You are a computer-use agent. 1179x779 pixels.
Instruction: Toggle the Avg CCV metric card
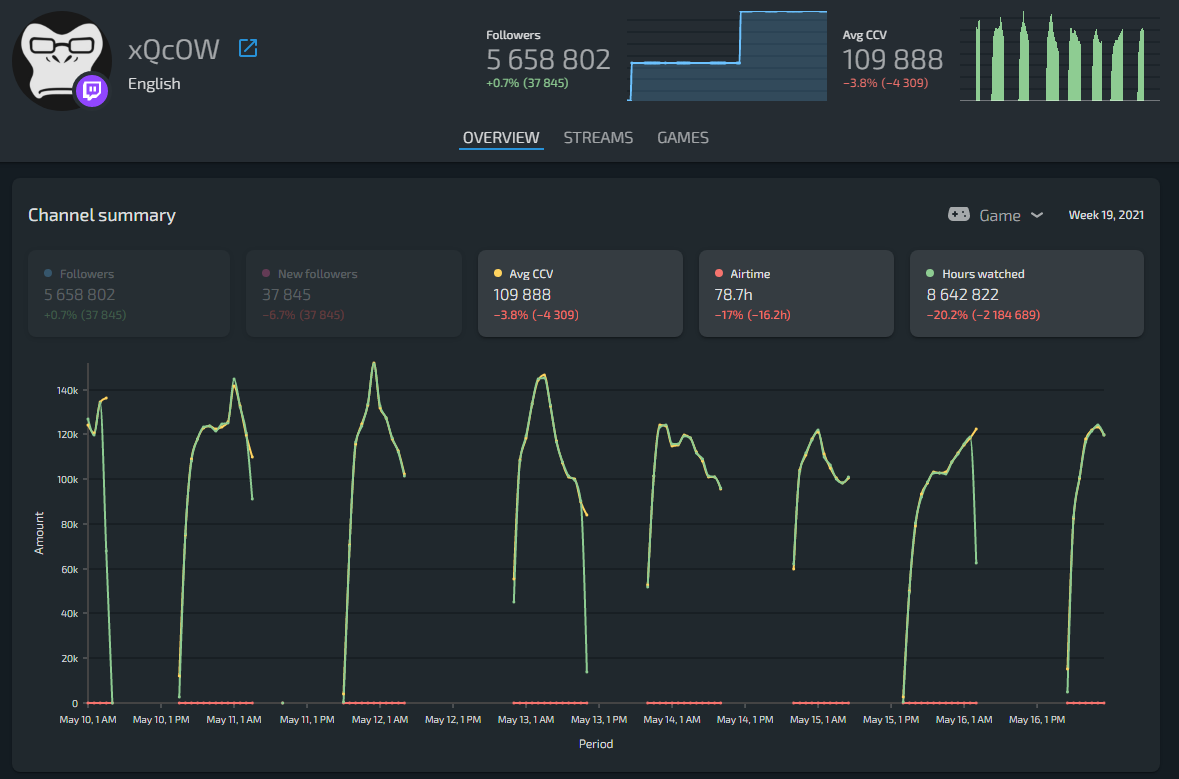point(580,293)
